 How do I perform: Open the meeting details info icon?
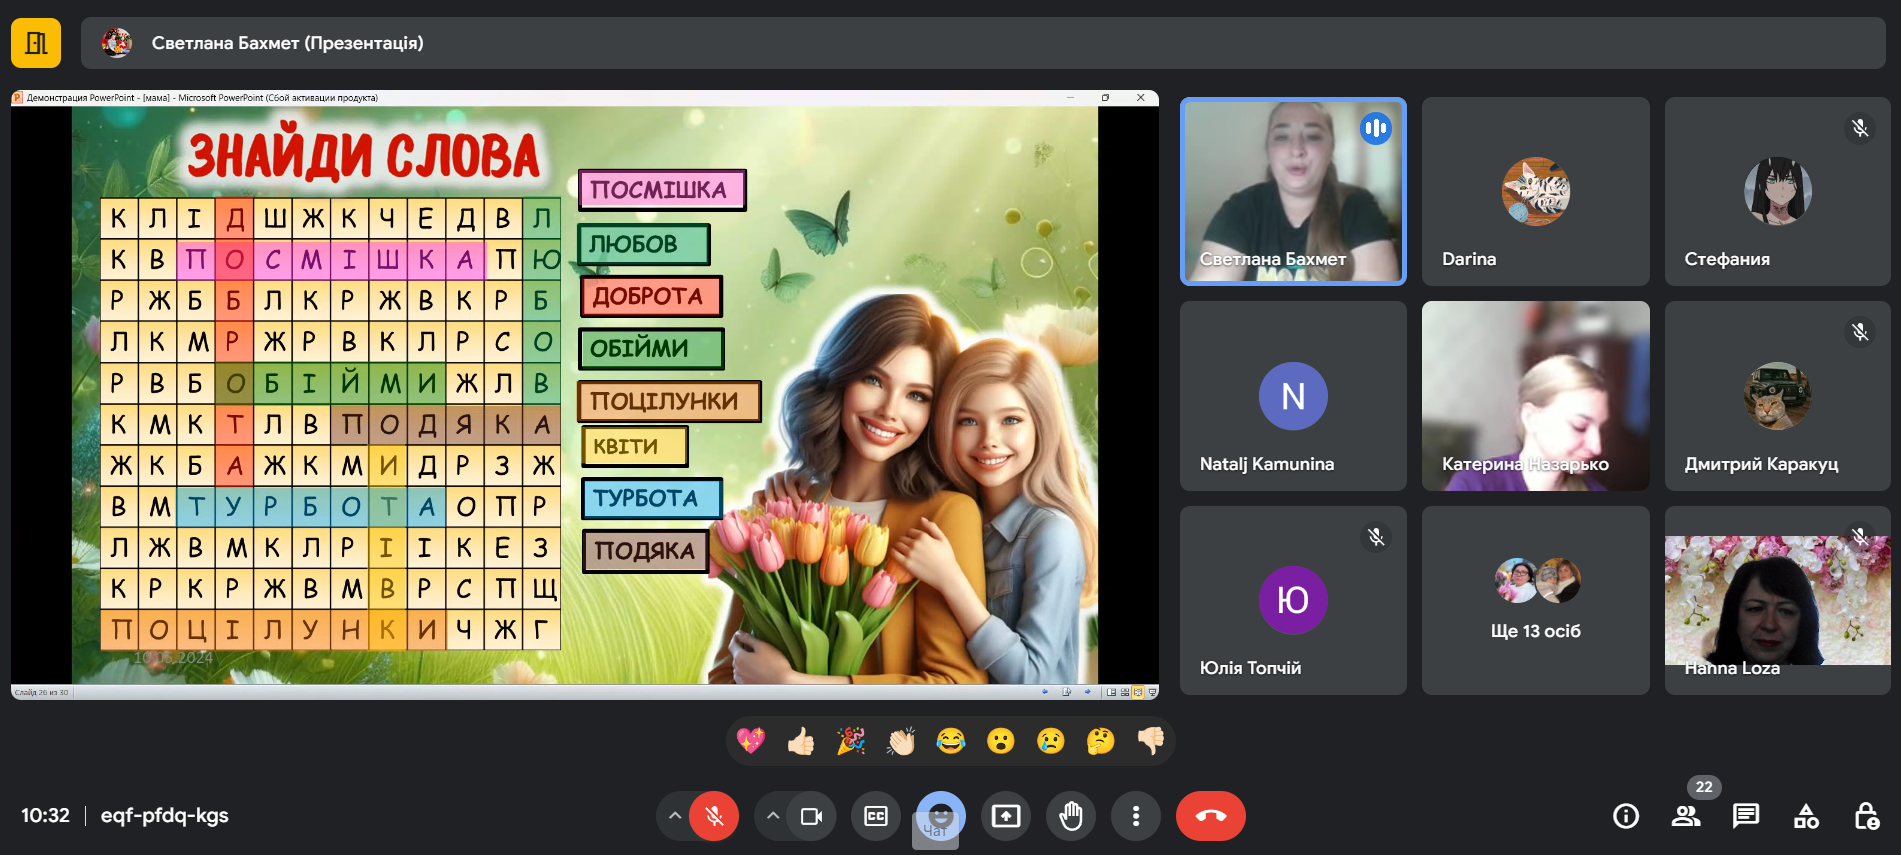tap(1626, 816)
